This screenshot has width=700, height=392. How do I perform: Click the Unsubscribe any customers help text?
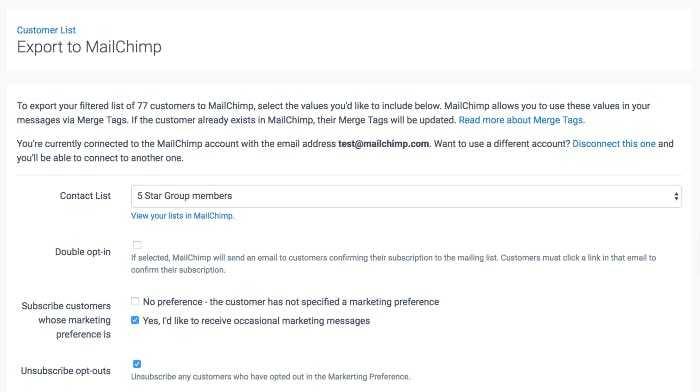point(270,377)
